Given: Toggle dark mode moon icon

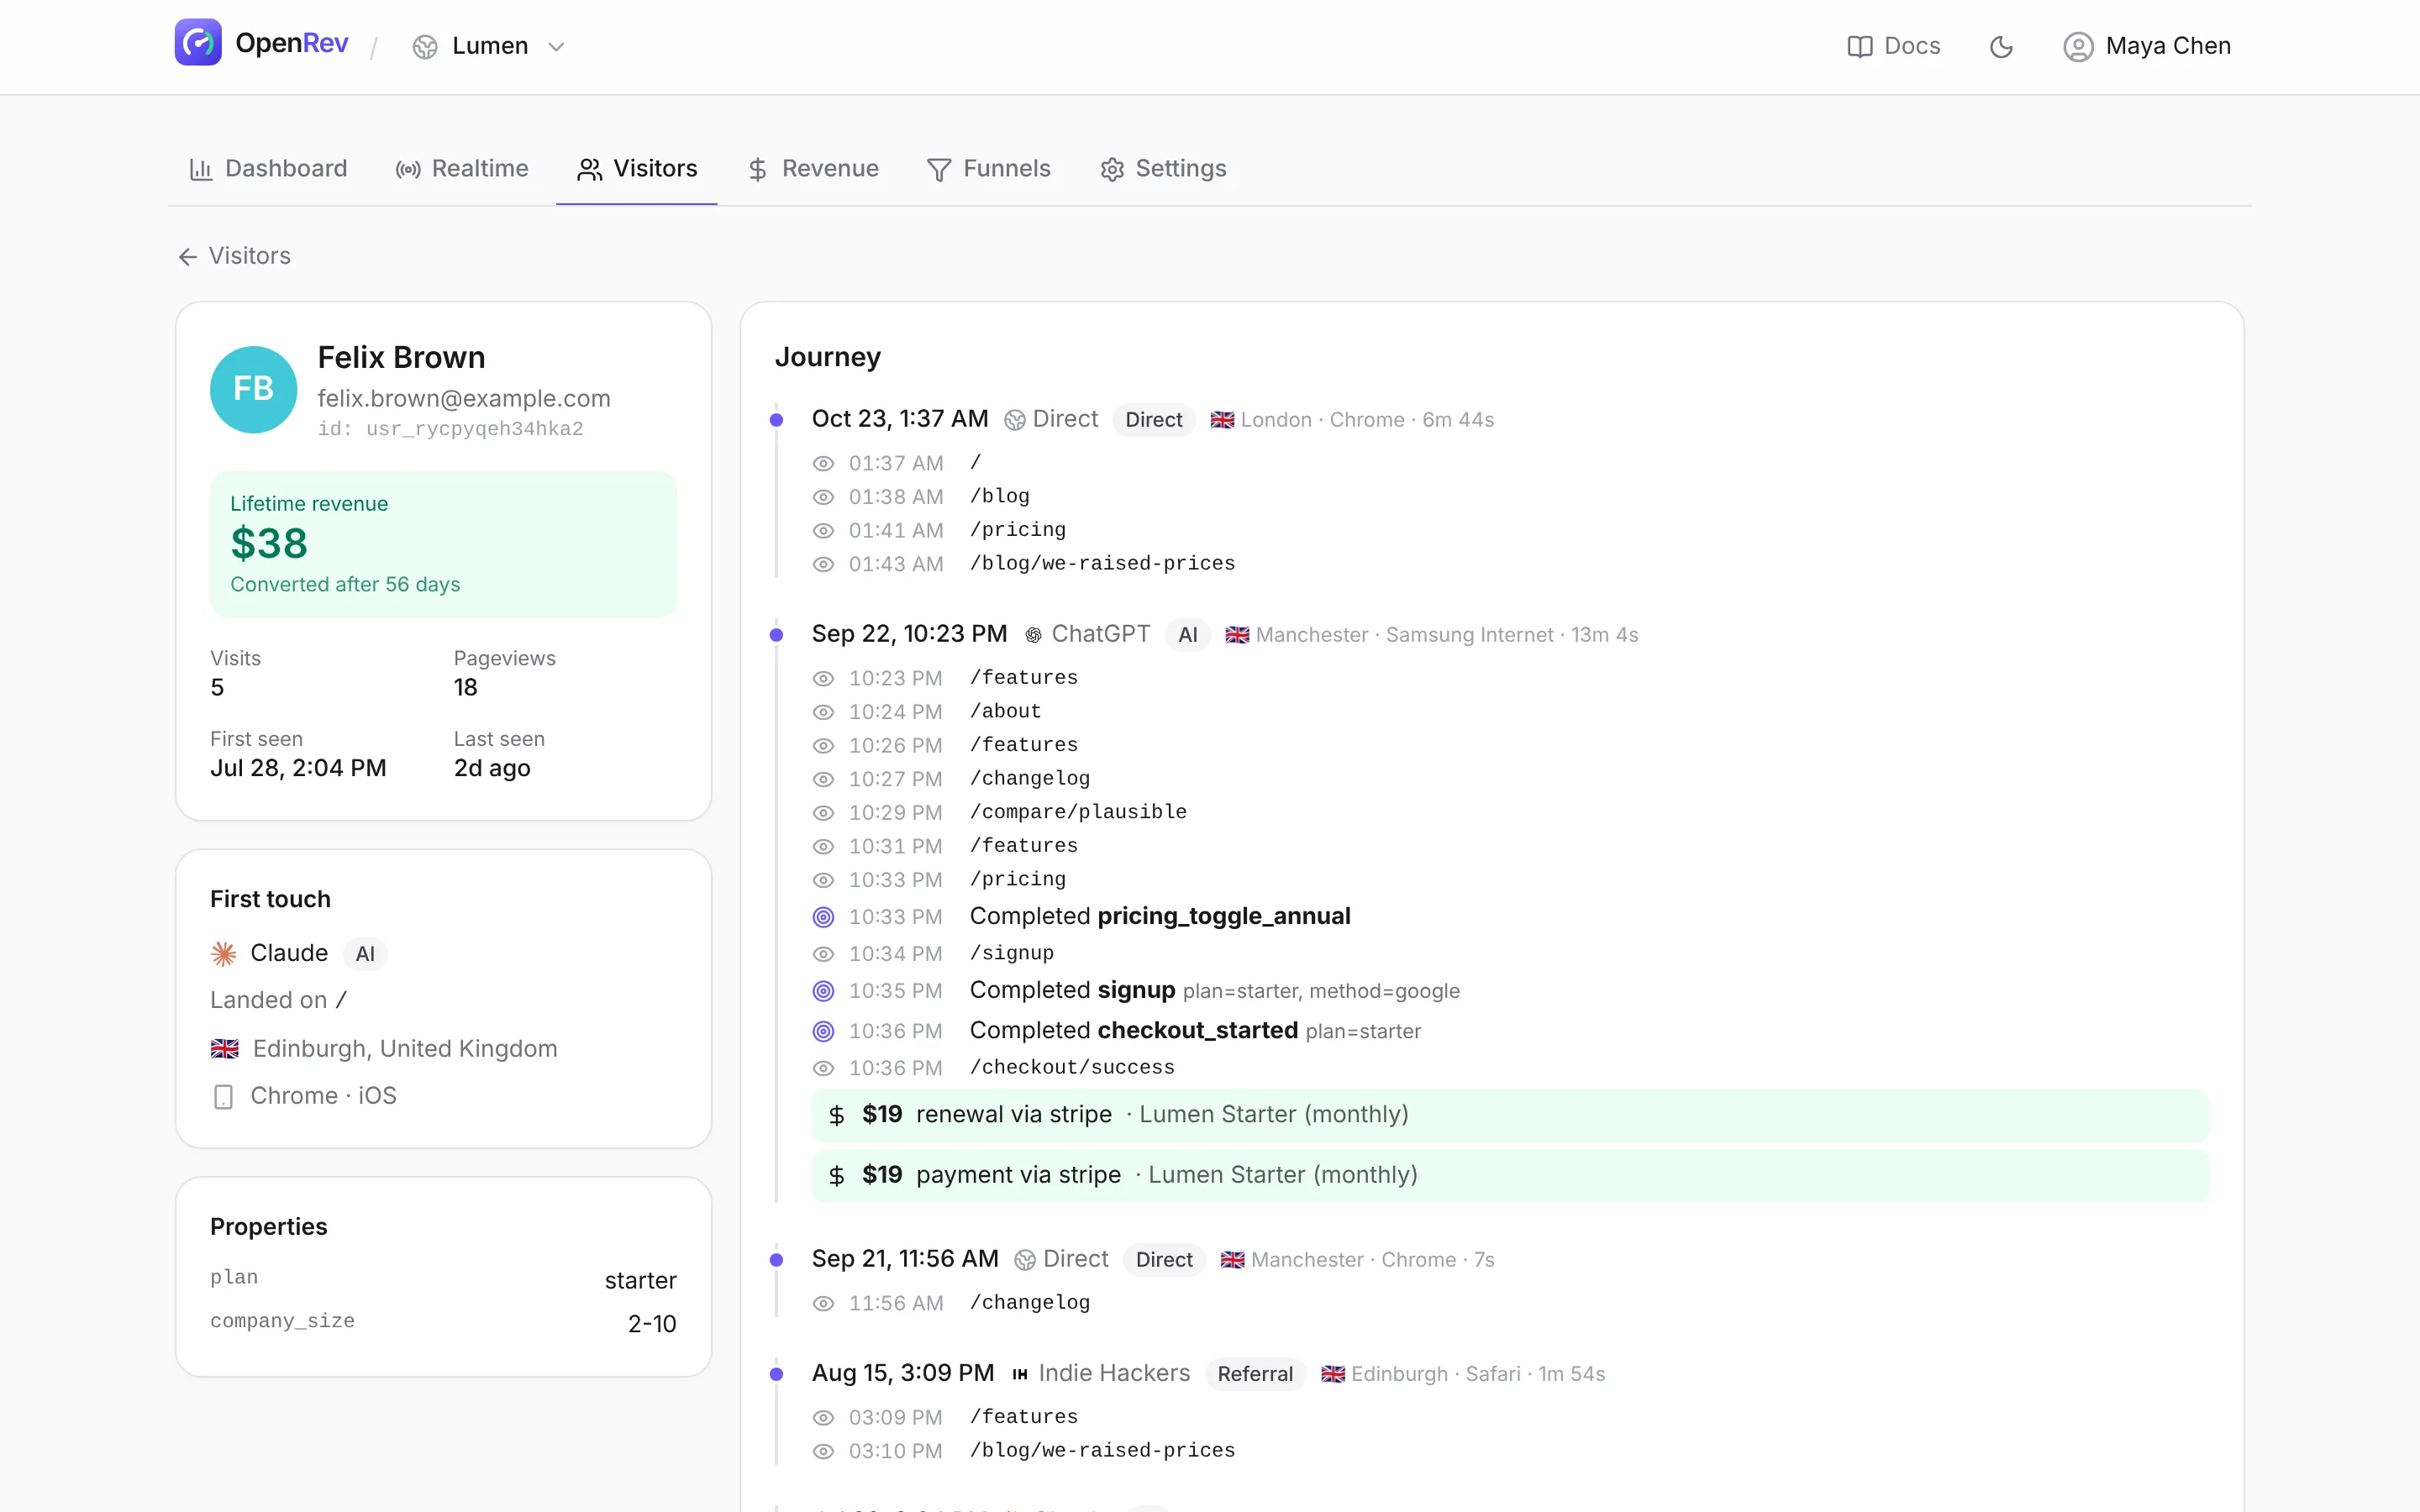Looking at the screenshot, I should coord(2001,46).
